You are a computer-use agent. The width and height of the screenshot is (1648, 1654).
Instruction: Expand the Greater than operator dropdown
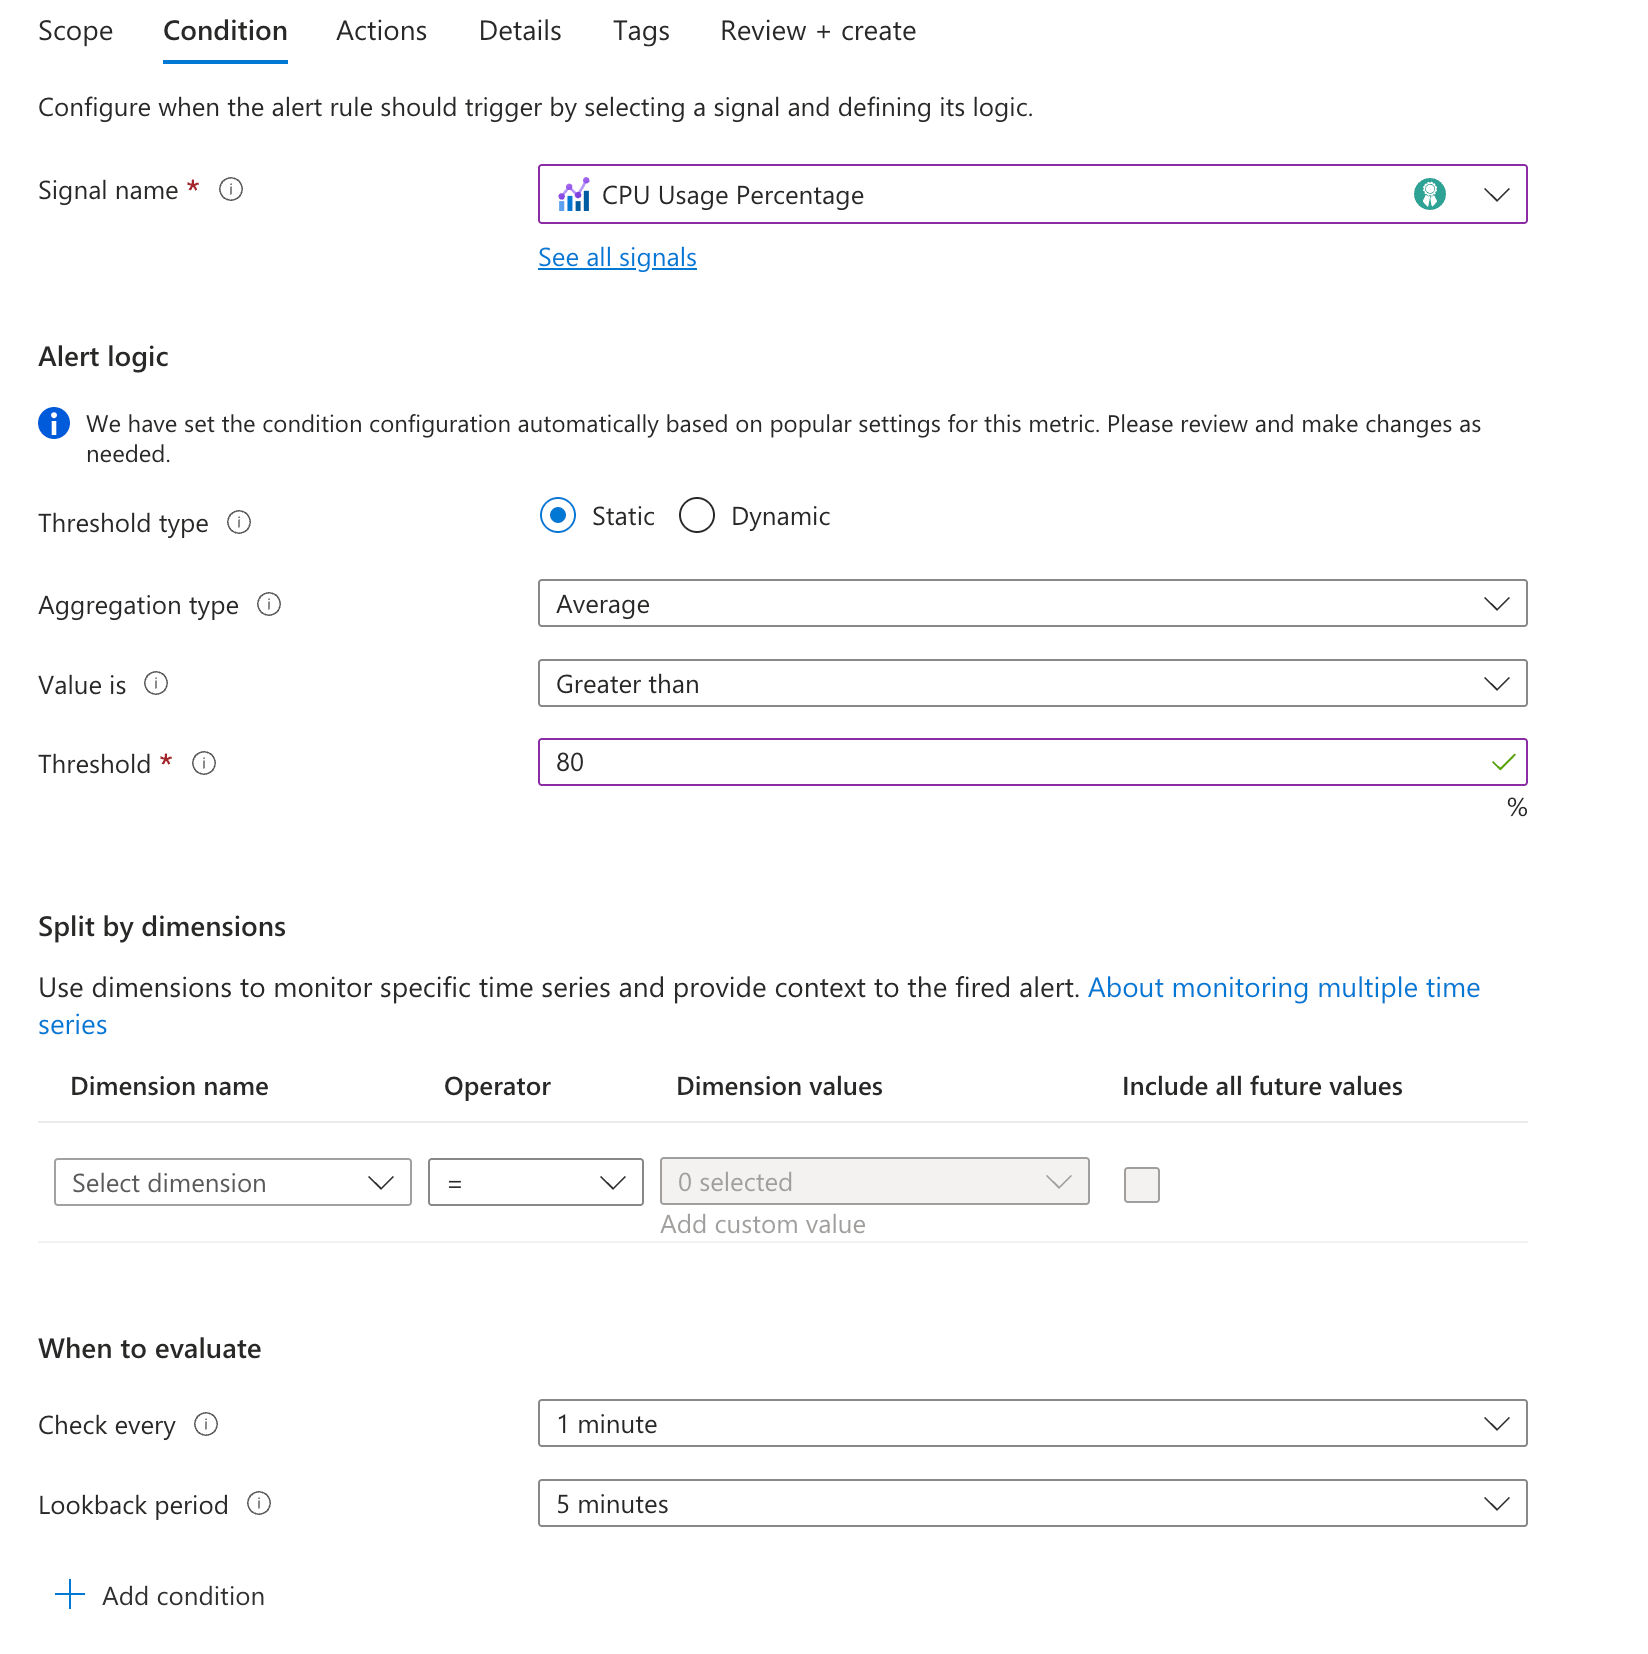click(x=1031, y=683)
